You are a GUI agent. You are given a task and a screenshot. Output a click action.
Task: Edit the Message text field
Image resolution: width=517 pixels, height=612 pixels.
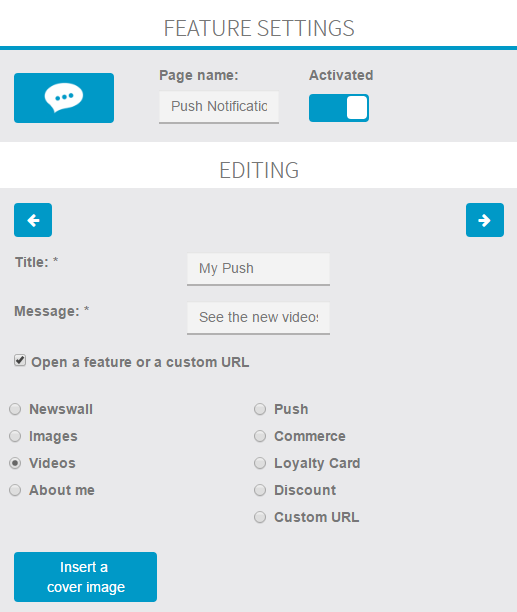tap(258, 318)
